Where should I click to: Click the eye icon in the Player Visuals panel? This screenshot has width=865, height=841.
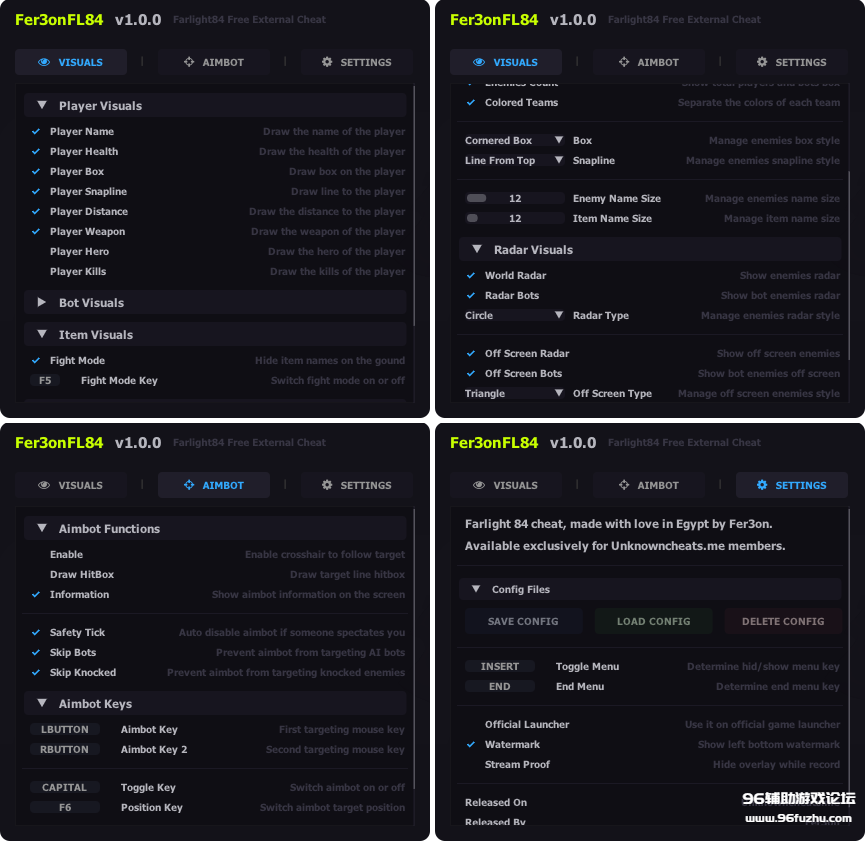44,62
